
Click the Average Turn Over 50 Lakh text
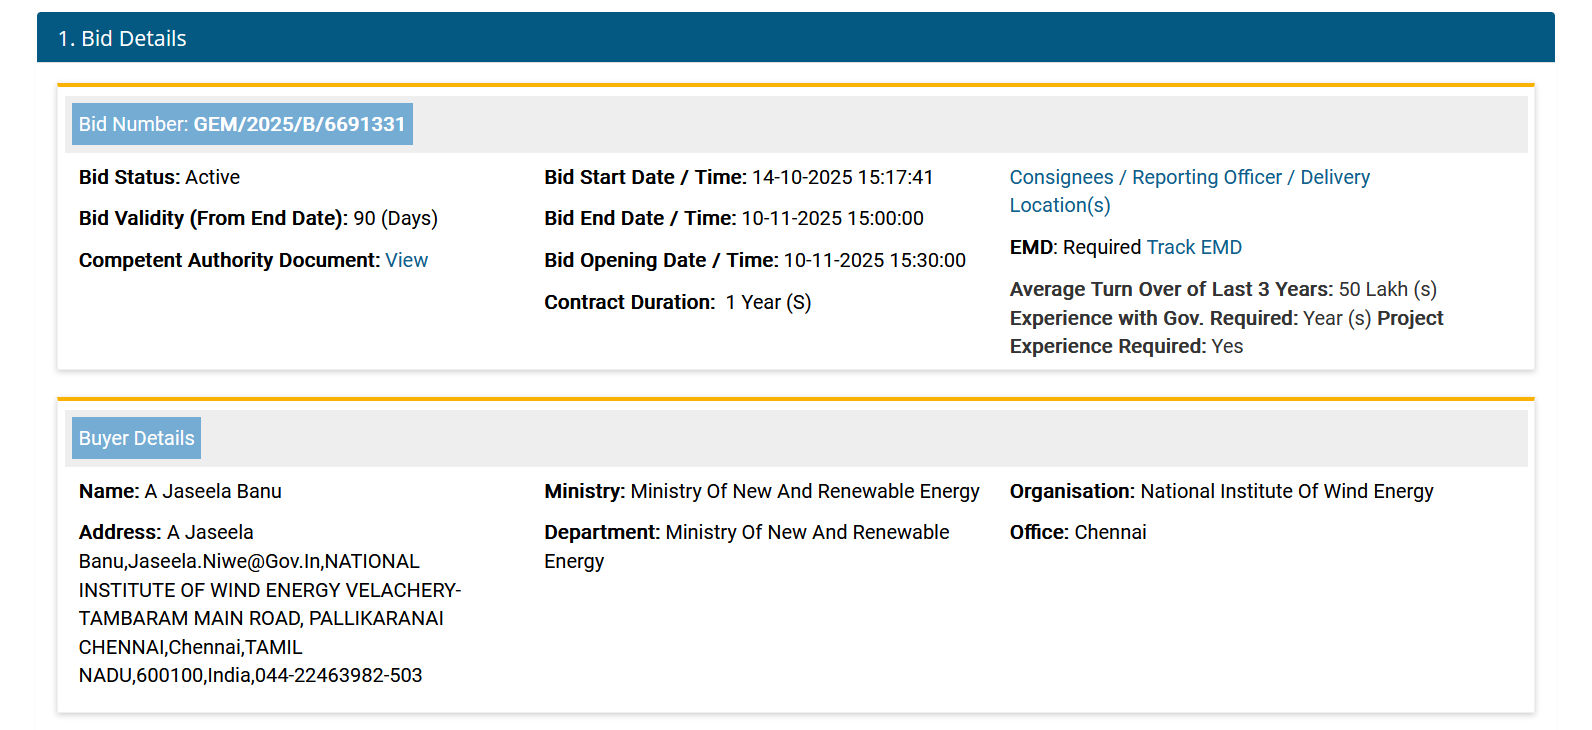pos(1386,289)
